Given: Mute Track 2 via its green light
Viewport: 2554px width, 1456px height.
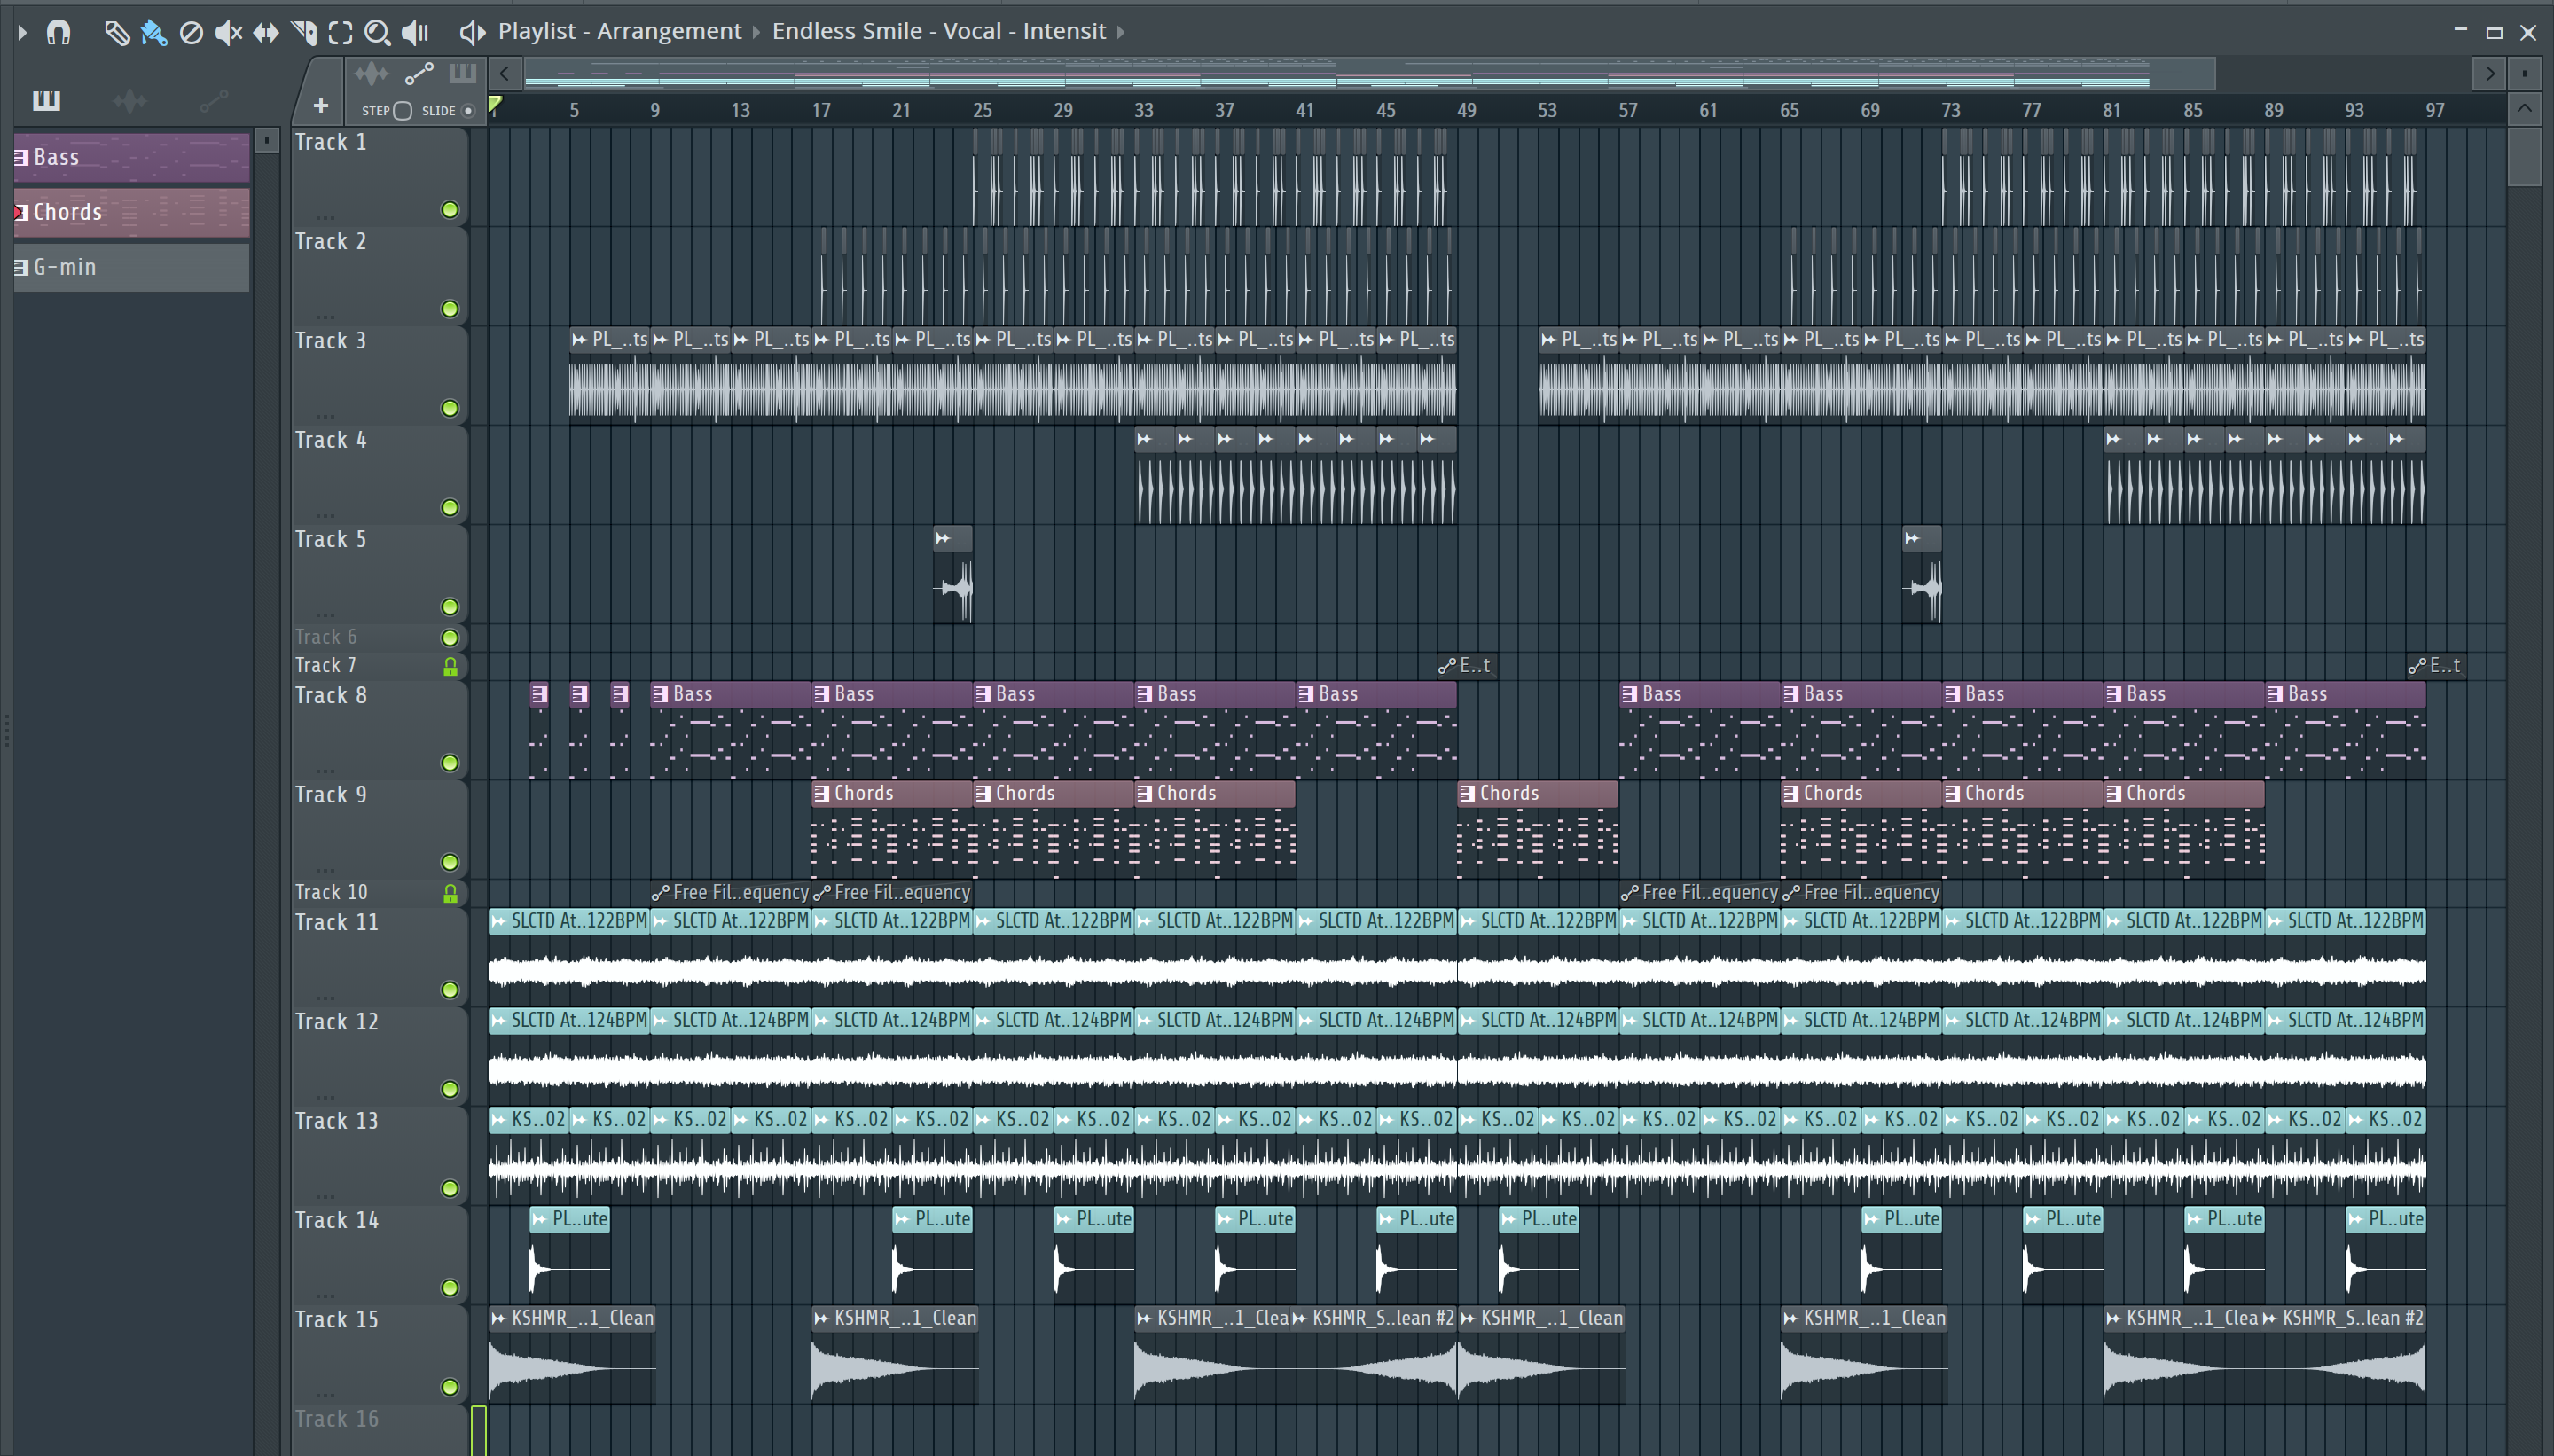Looking at the screenshot, I should coord(450,309).
